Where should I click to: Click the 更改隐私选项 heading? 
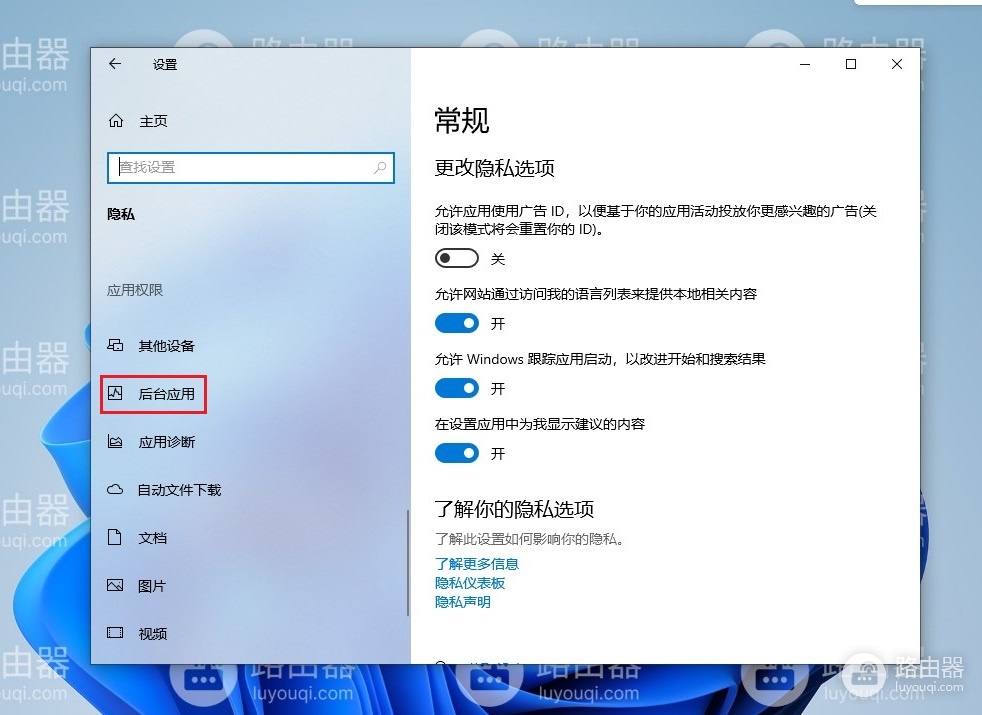(495, 168)
